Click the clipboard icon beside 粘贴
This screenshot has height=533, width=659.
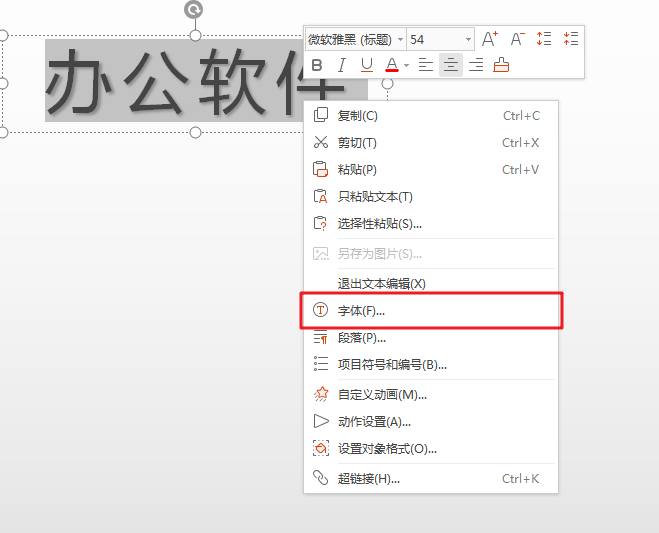[320, 169]
